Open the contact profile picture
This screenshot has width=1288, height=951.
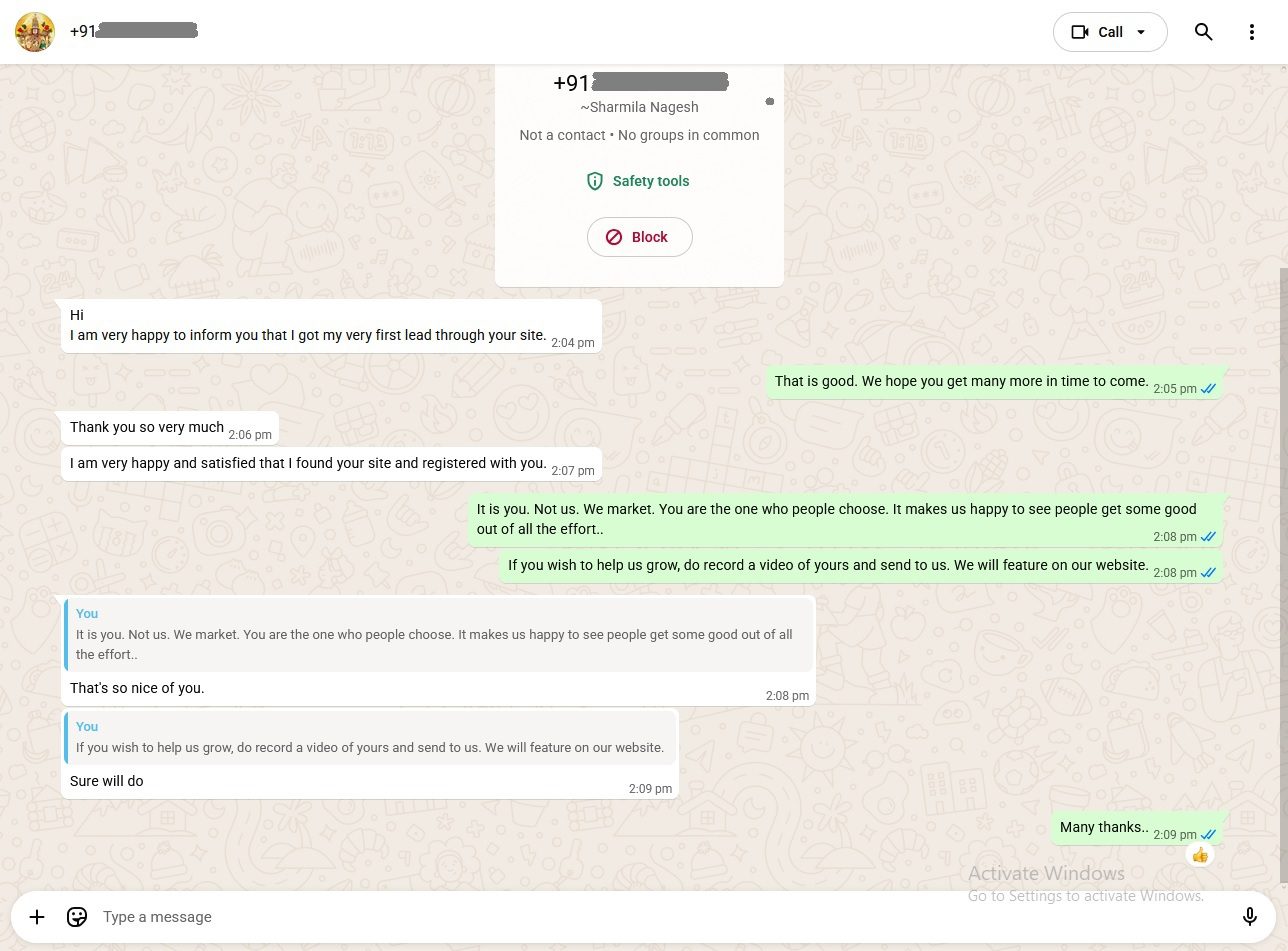coord(35,32)
